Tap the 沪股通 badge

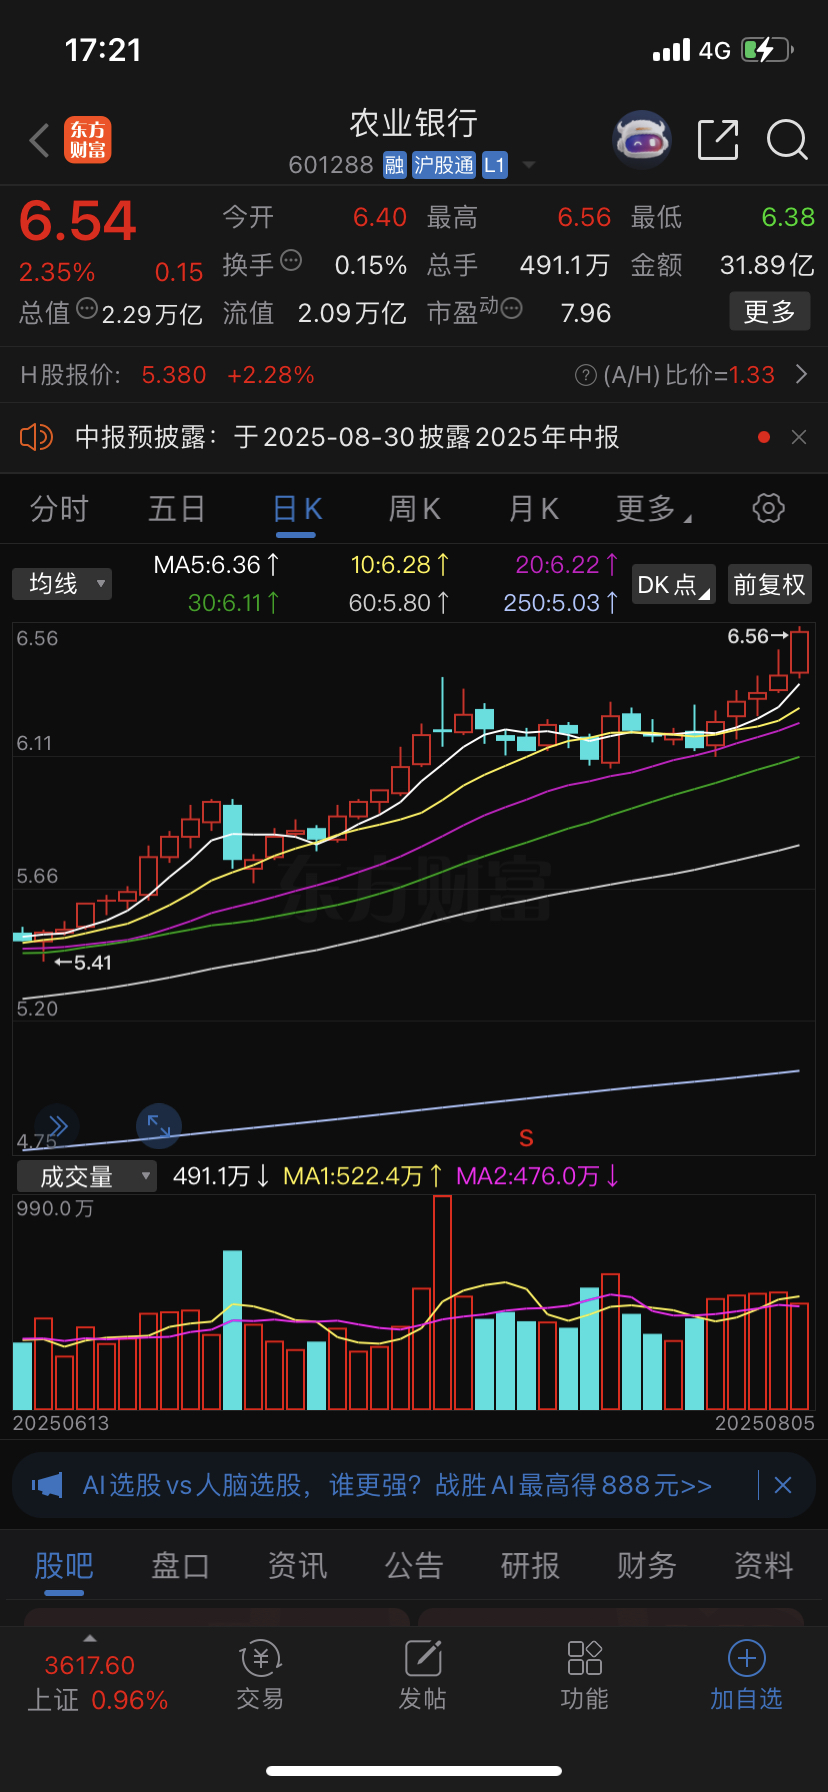pyautogui.click(x=444, y=165)
